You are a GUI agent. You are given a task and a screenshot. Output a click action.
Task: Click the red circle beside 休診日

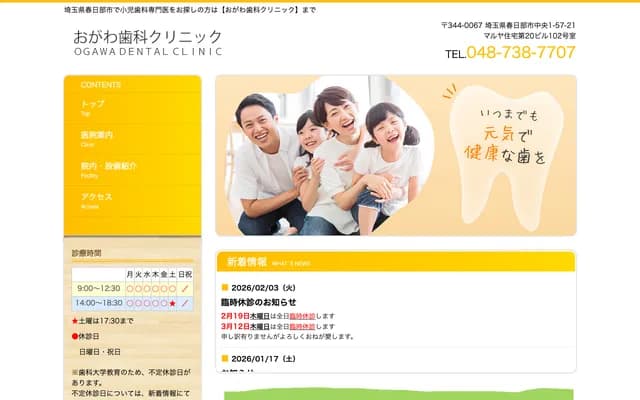point(75,336)
